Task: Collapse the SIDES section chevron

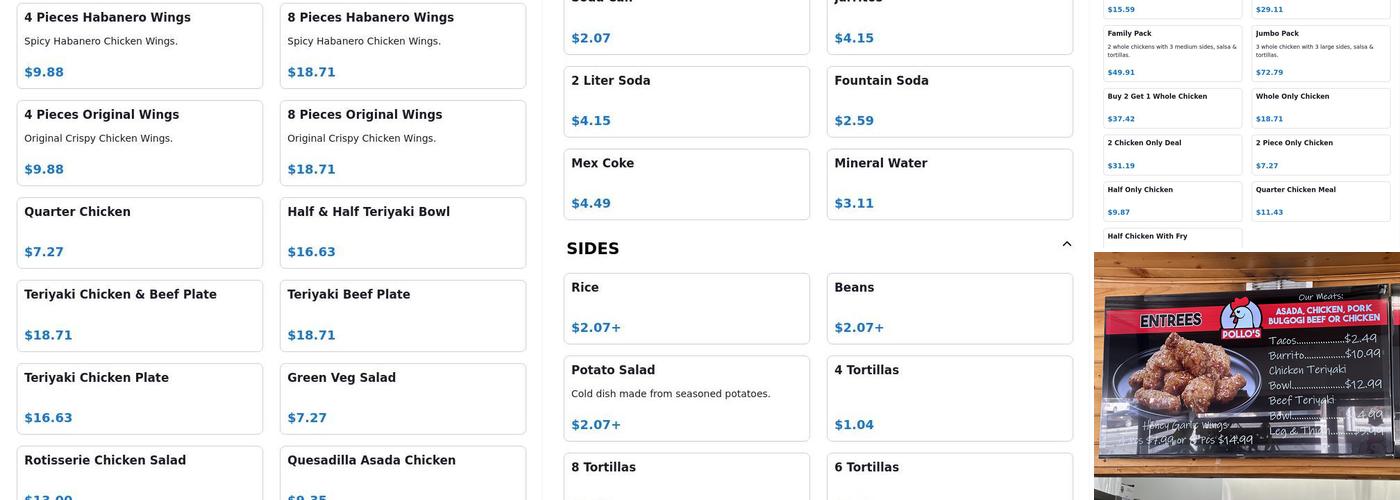Action: coord(1066,244)
